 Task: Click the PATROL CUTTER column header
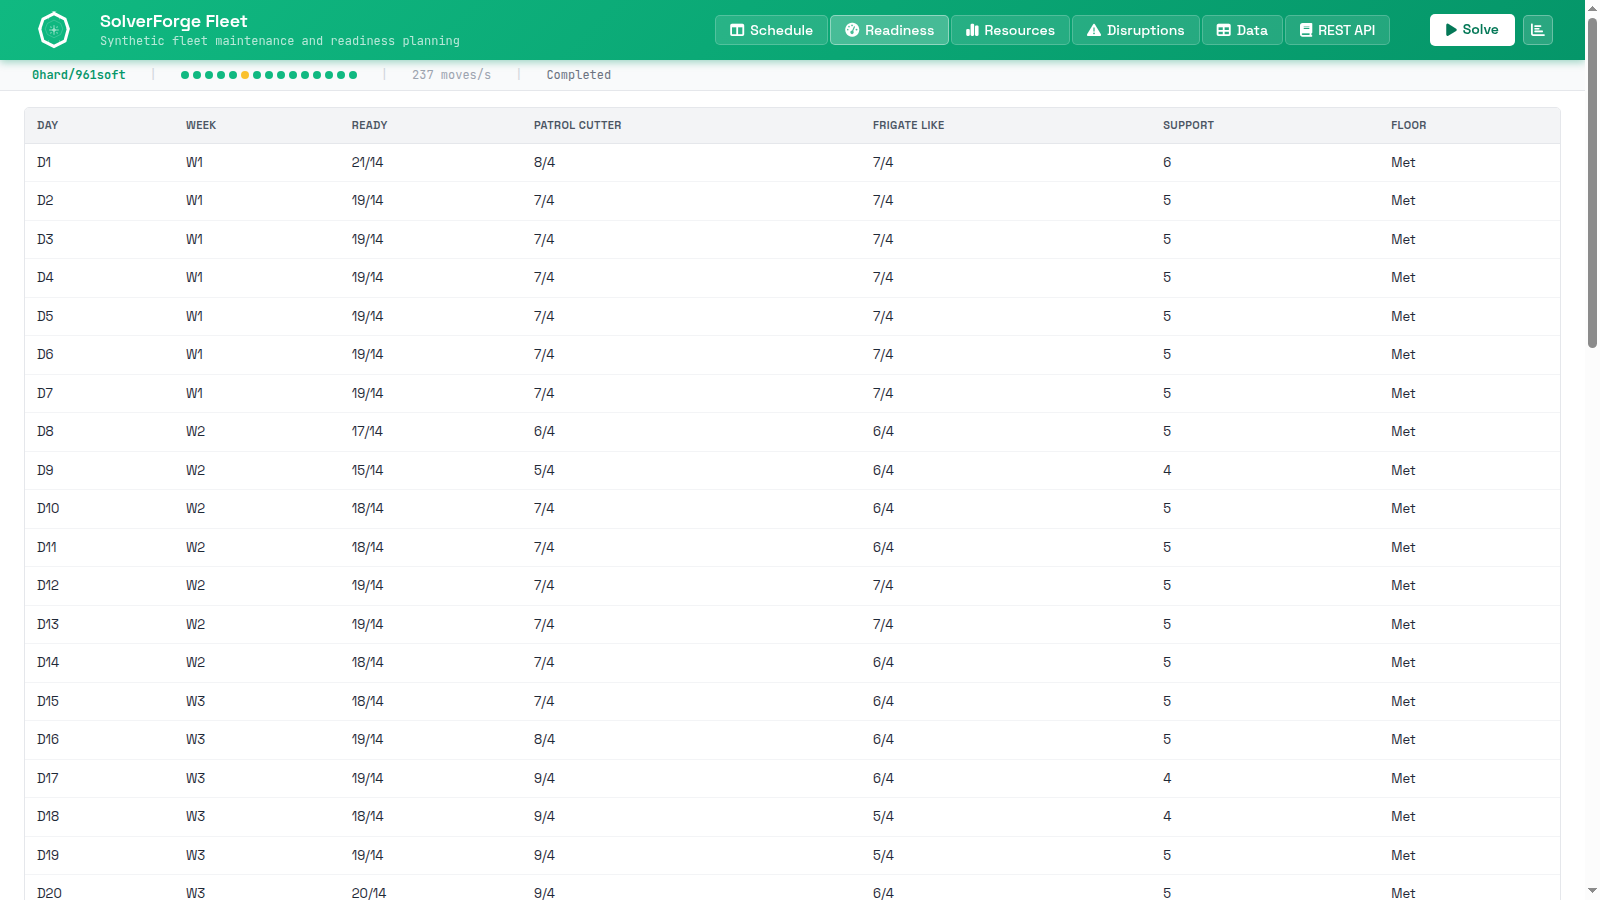577,125
